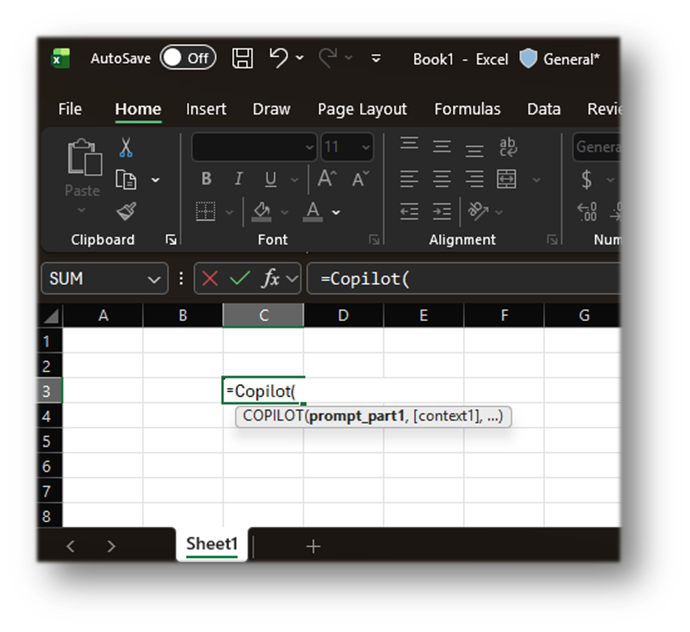Select the Home ribbon tab

[x=138, y=109]
